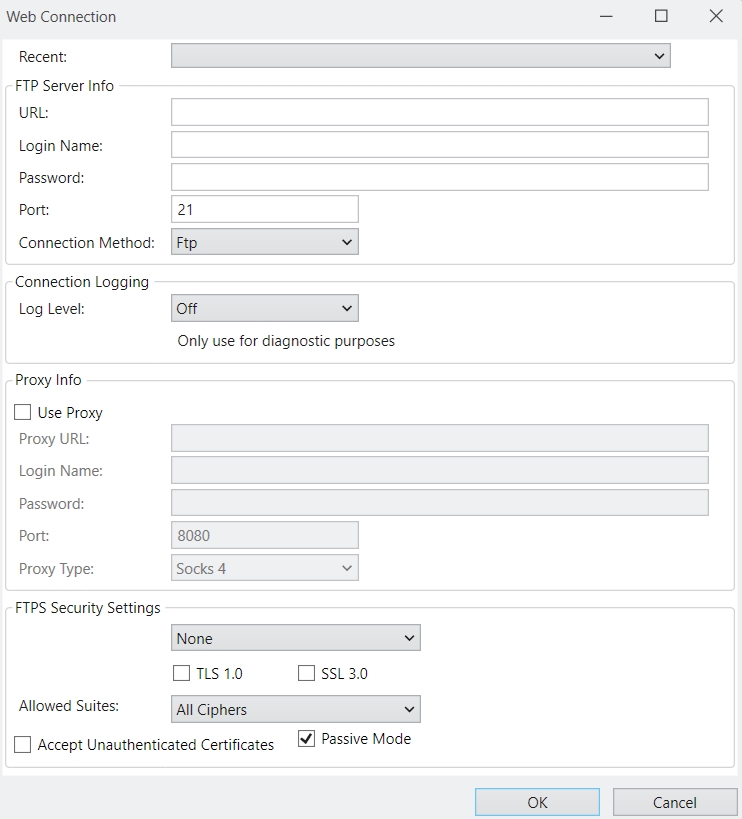Open the Recent connections dropdown

(420, 56)
